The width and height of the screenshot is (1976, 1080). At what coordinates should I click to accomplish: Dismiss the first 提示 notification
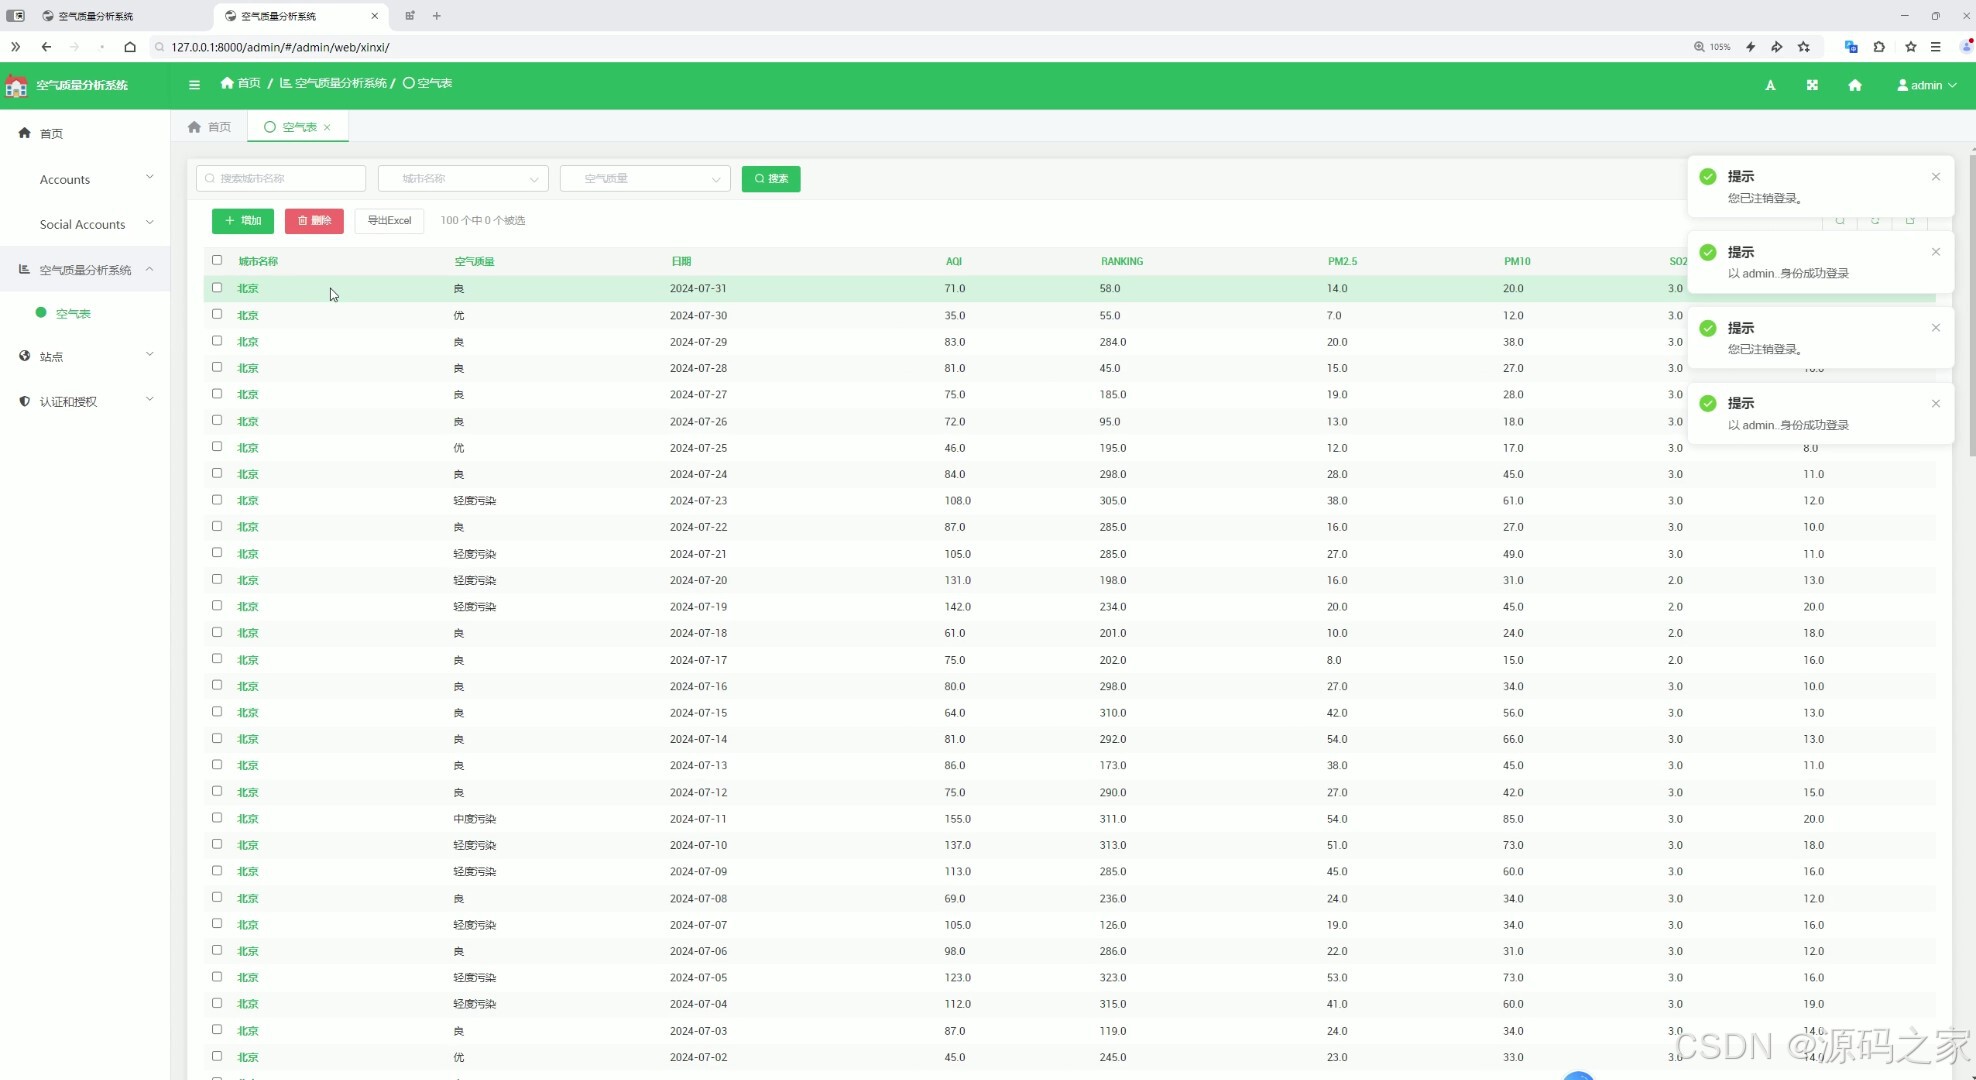(1936, 177)
